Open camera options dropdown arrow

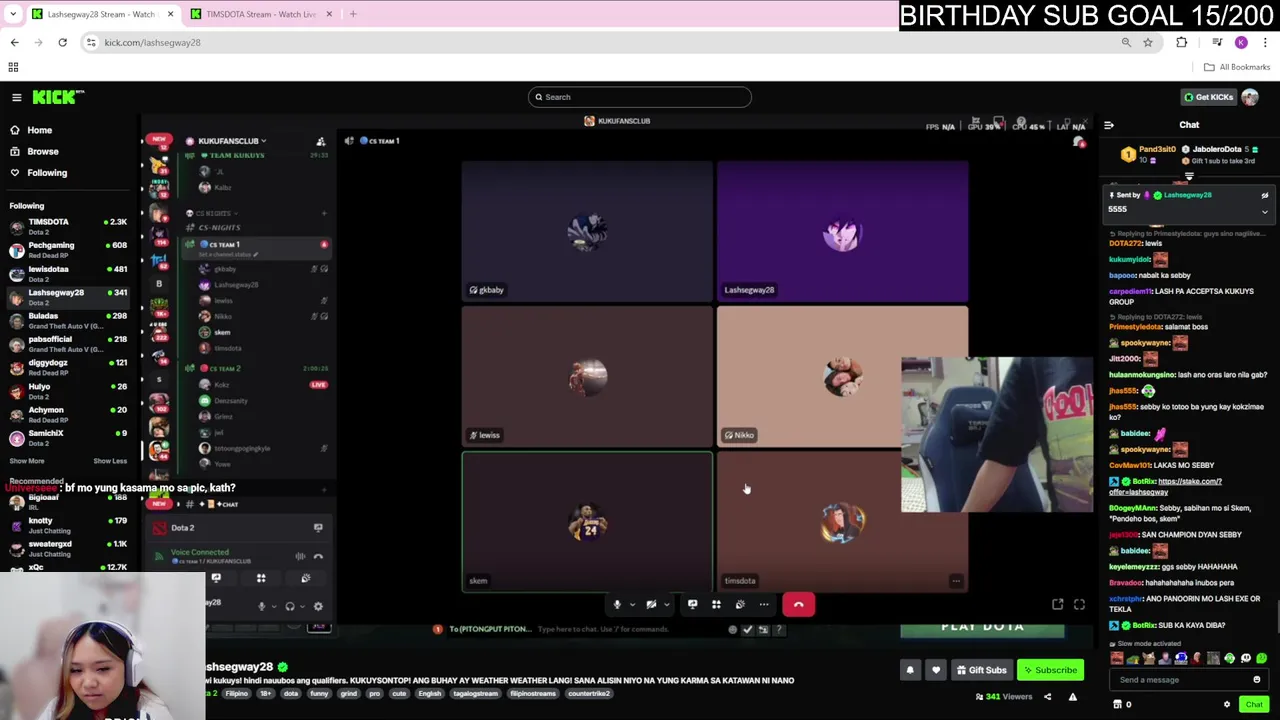point(666,605)
